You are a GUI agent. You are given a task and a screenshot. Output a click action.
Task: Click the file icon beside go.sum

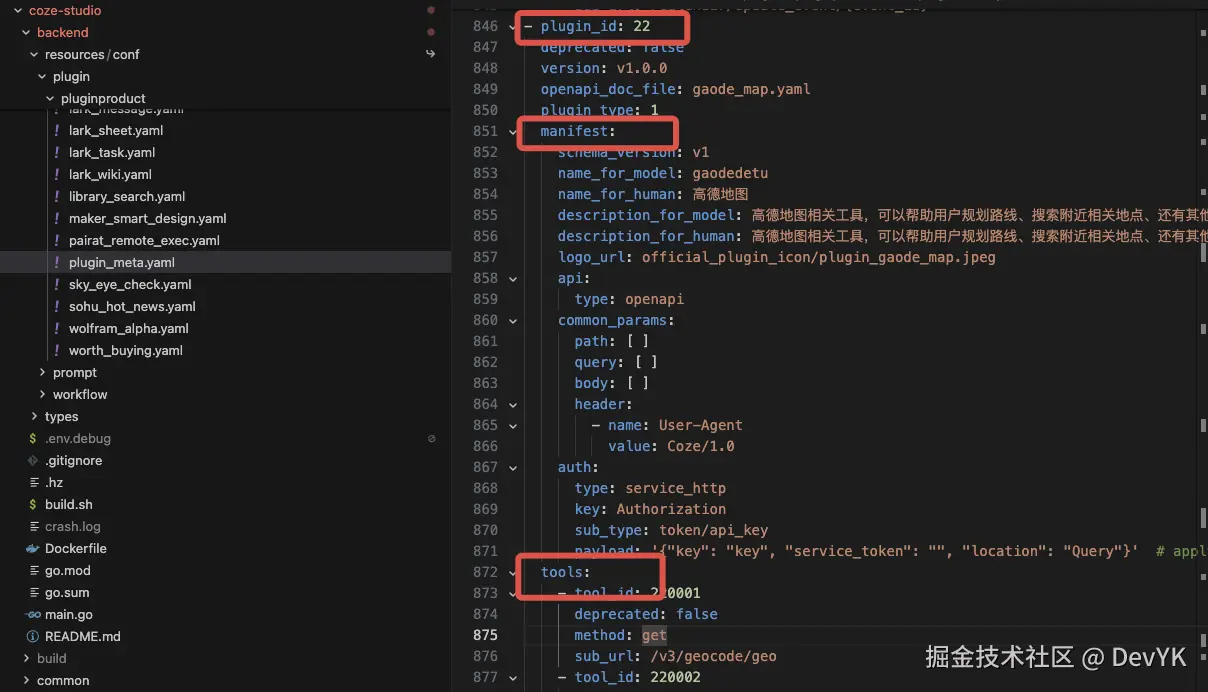[33, 593]
